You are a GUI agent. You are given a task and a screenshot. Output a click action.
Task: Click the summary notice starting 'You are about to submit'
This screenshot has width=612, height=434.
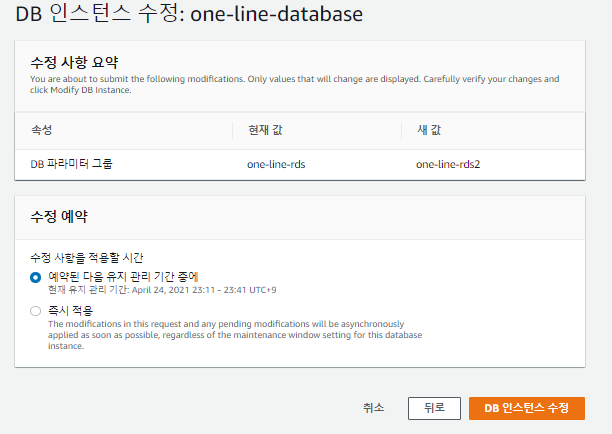(295, 84)
